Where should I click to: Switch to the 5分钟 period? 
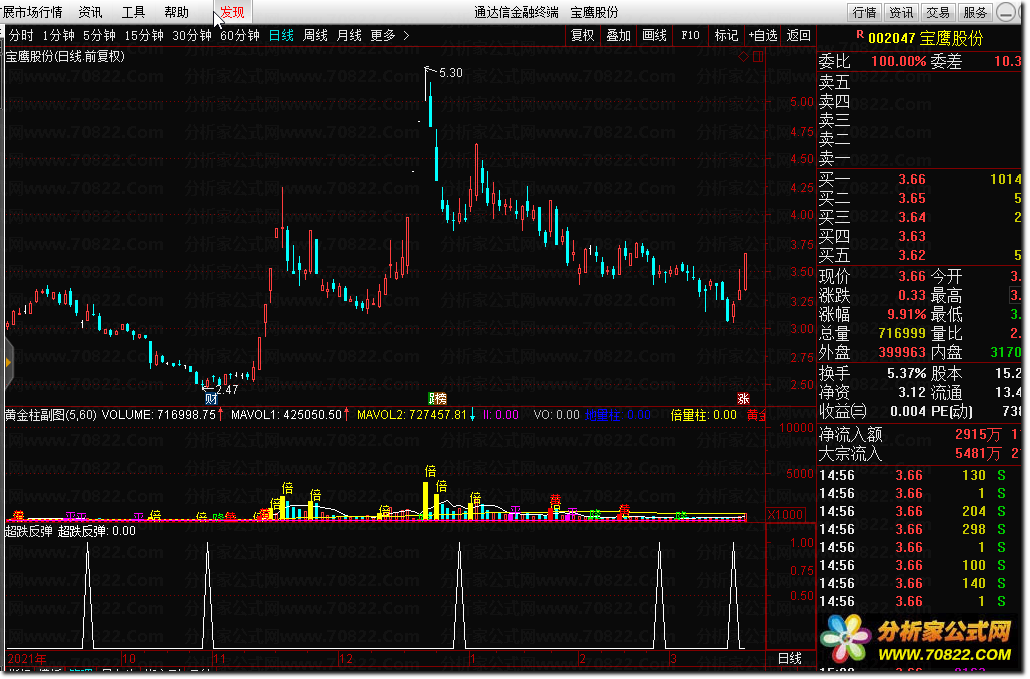[x=99, y=35]
